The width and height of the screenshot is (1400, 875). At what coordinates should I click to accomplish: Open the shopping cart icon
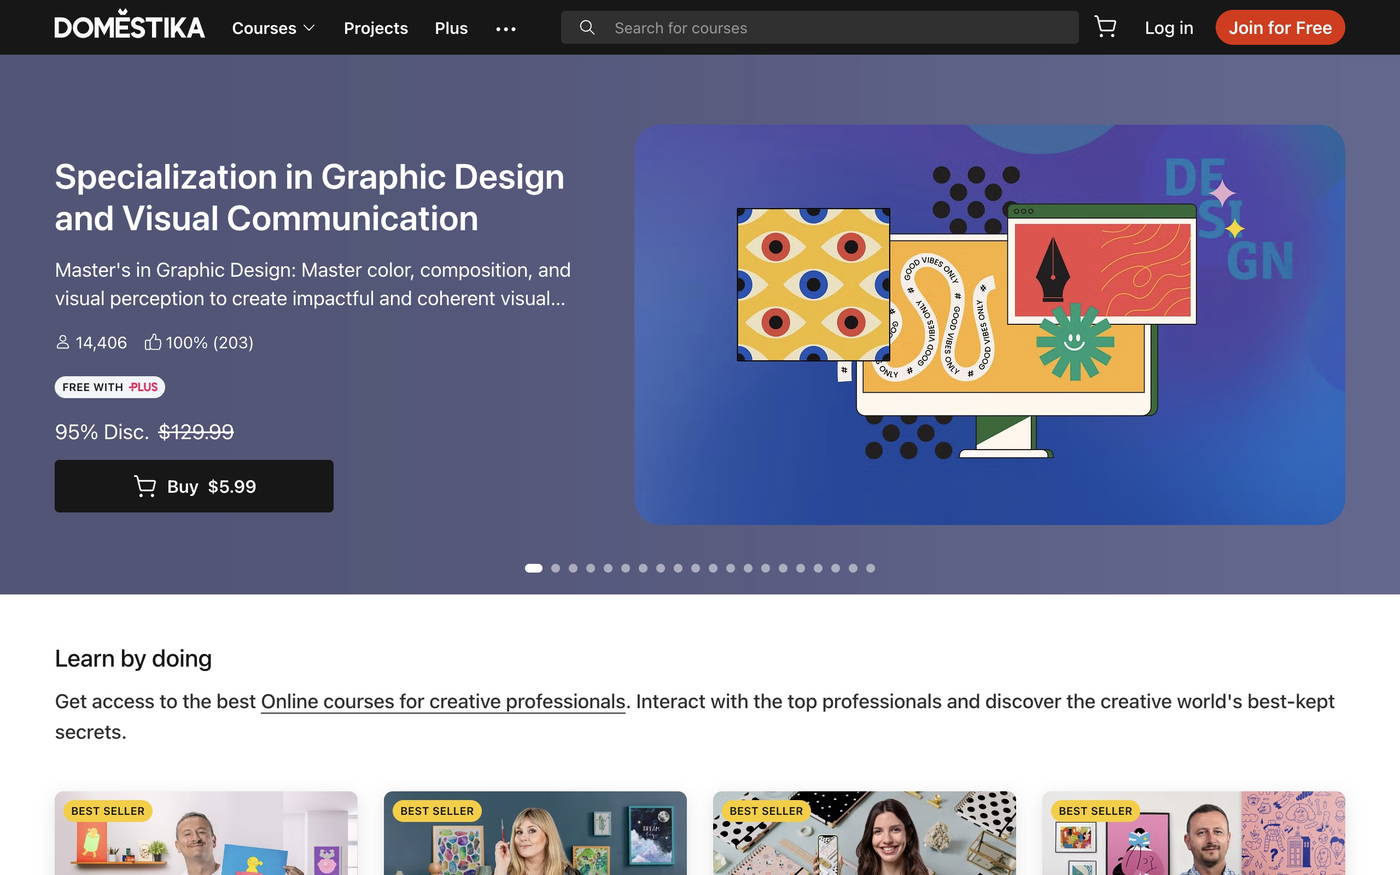1105,27
